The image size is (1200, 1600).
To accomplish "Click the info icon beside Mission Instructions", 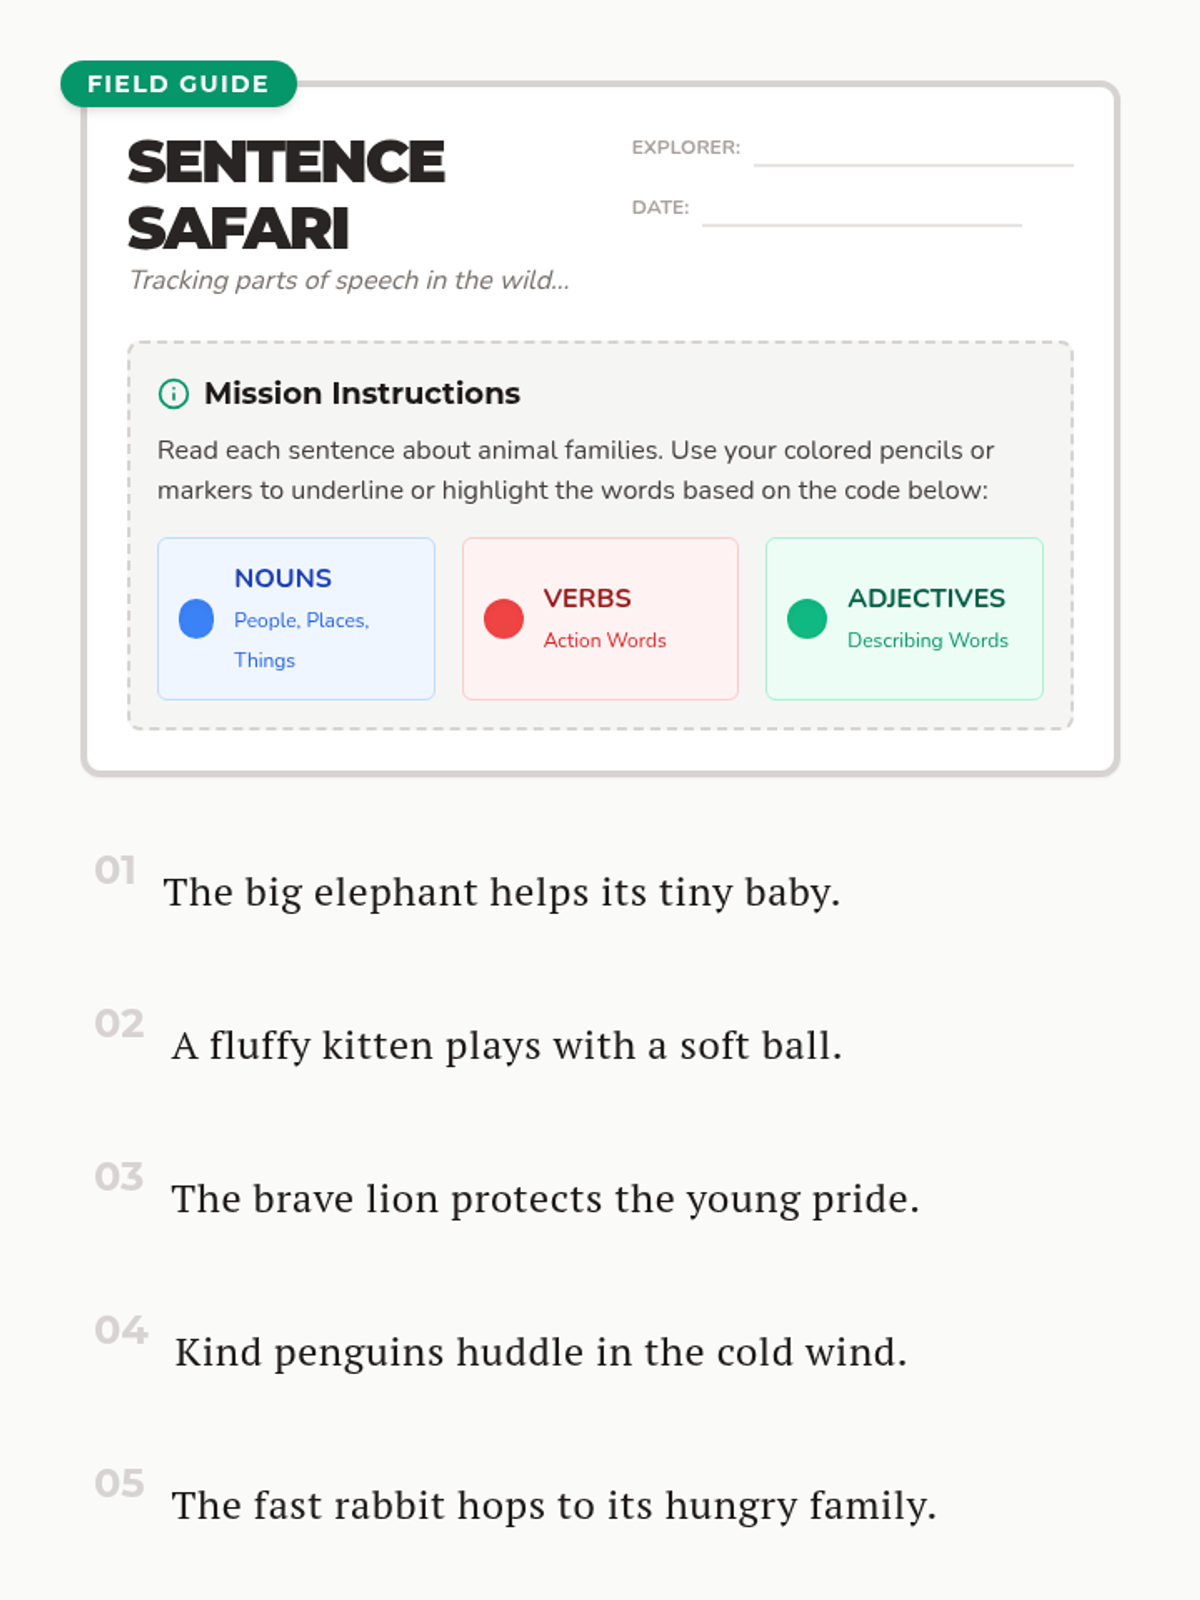I will (x=173, y=394).
